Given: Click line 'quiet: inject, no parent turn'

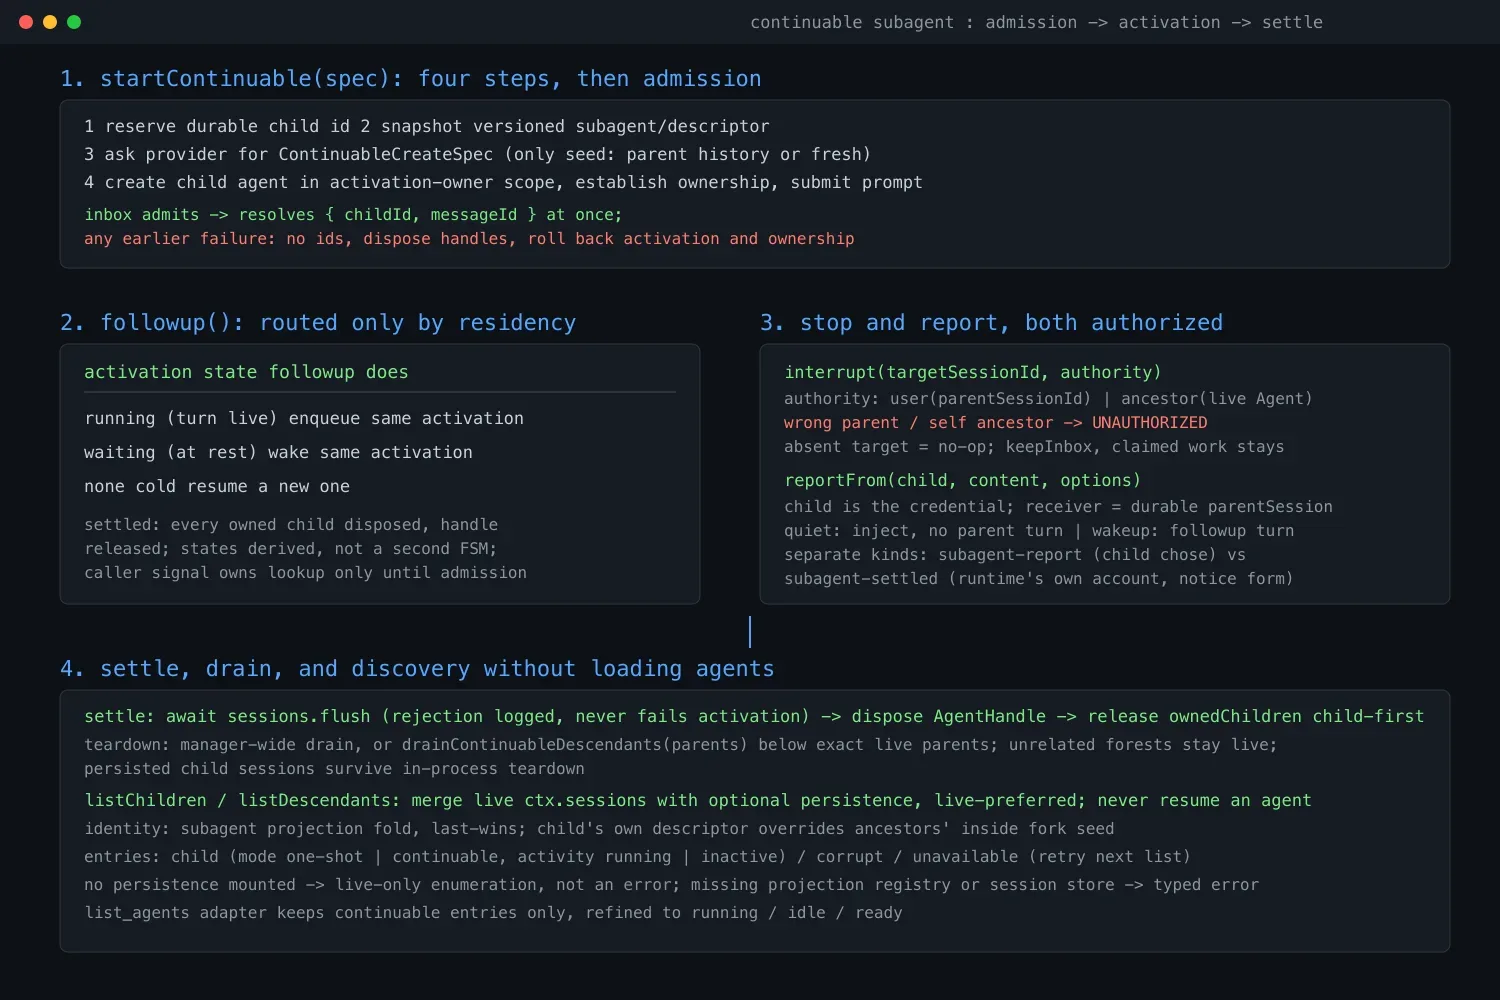Looking at the screenshot, I should 1039,530.
